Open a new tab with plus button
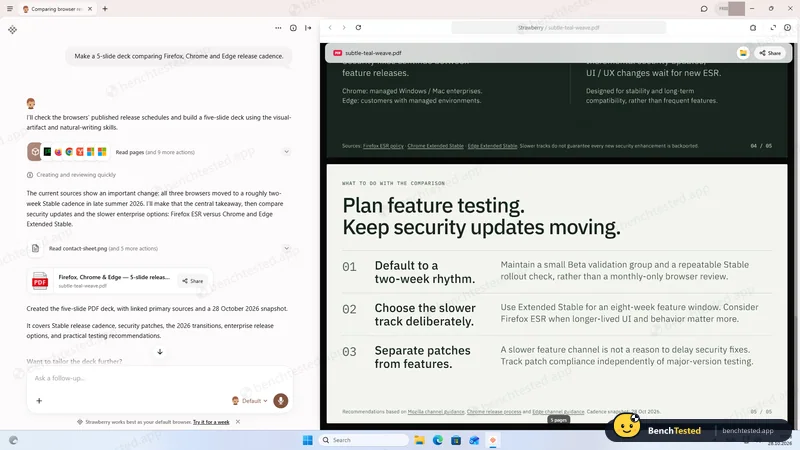The image size is (800, 450). pos(105,9)
